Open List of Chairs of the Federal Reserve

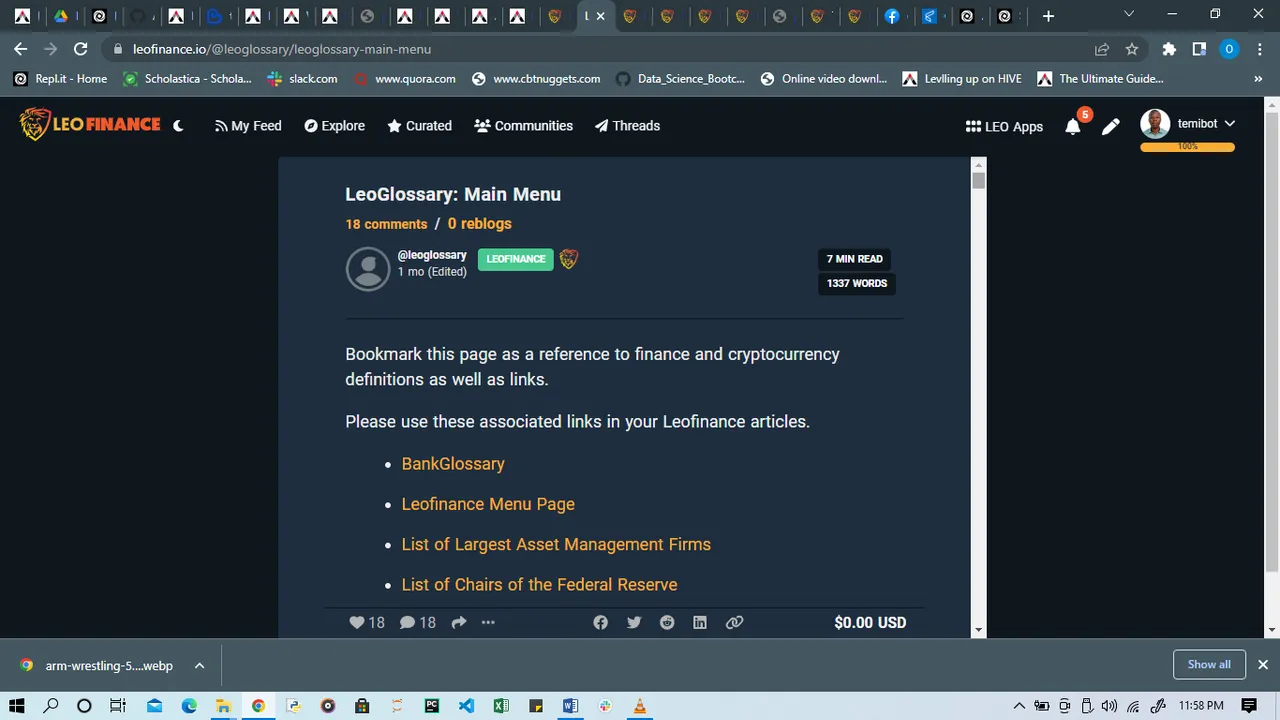pos(539,584)
